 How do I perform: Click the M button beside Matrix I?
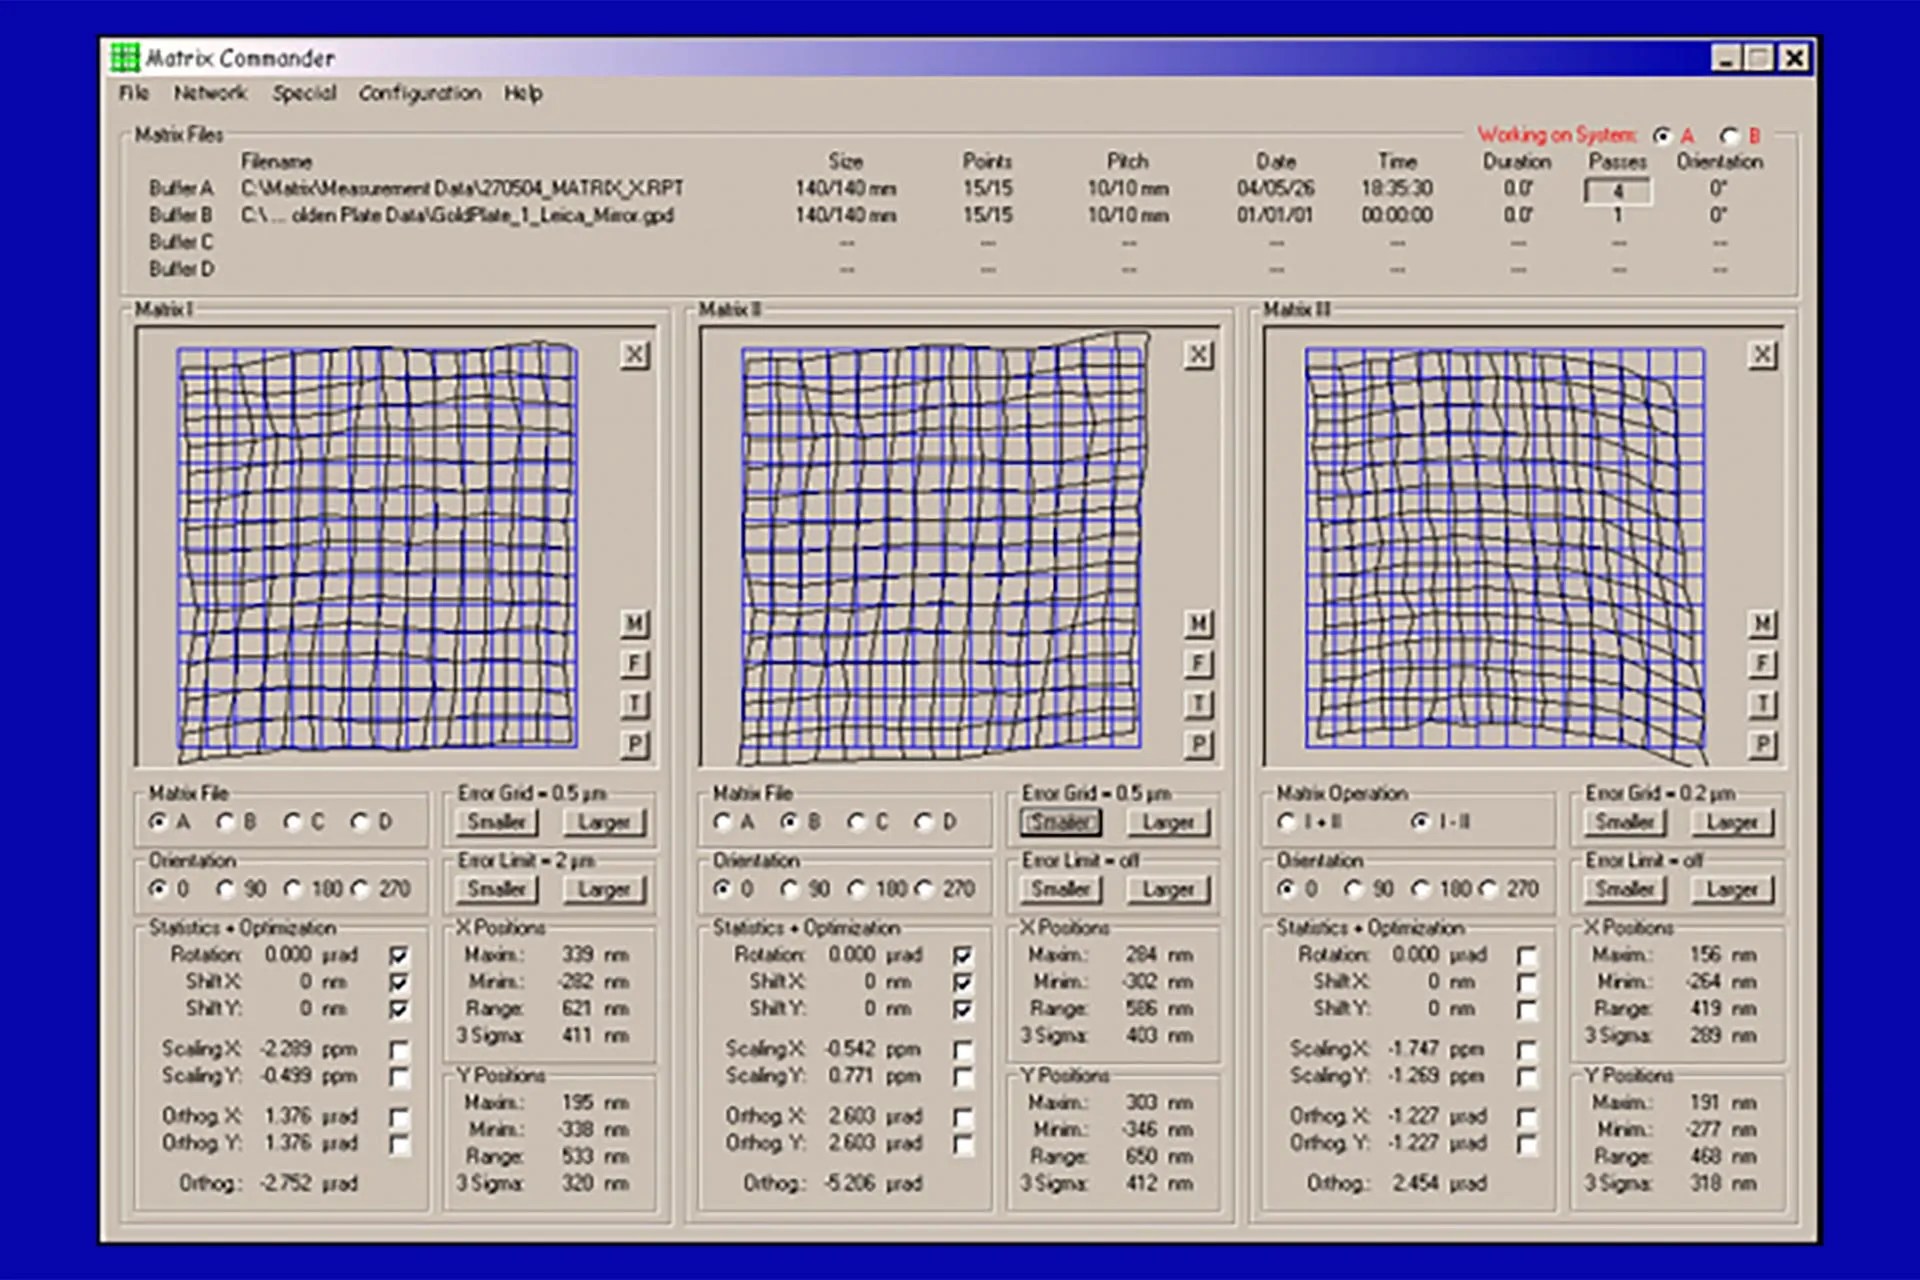(x=634, y=624)
